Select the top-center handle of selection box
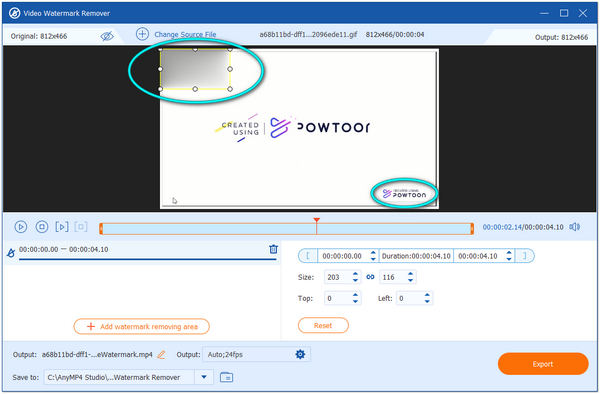 coord(195,49)
